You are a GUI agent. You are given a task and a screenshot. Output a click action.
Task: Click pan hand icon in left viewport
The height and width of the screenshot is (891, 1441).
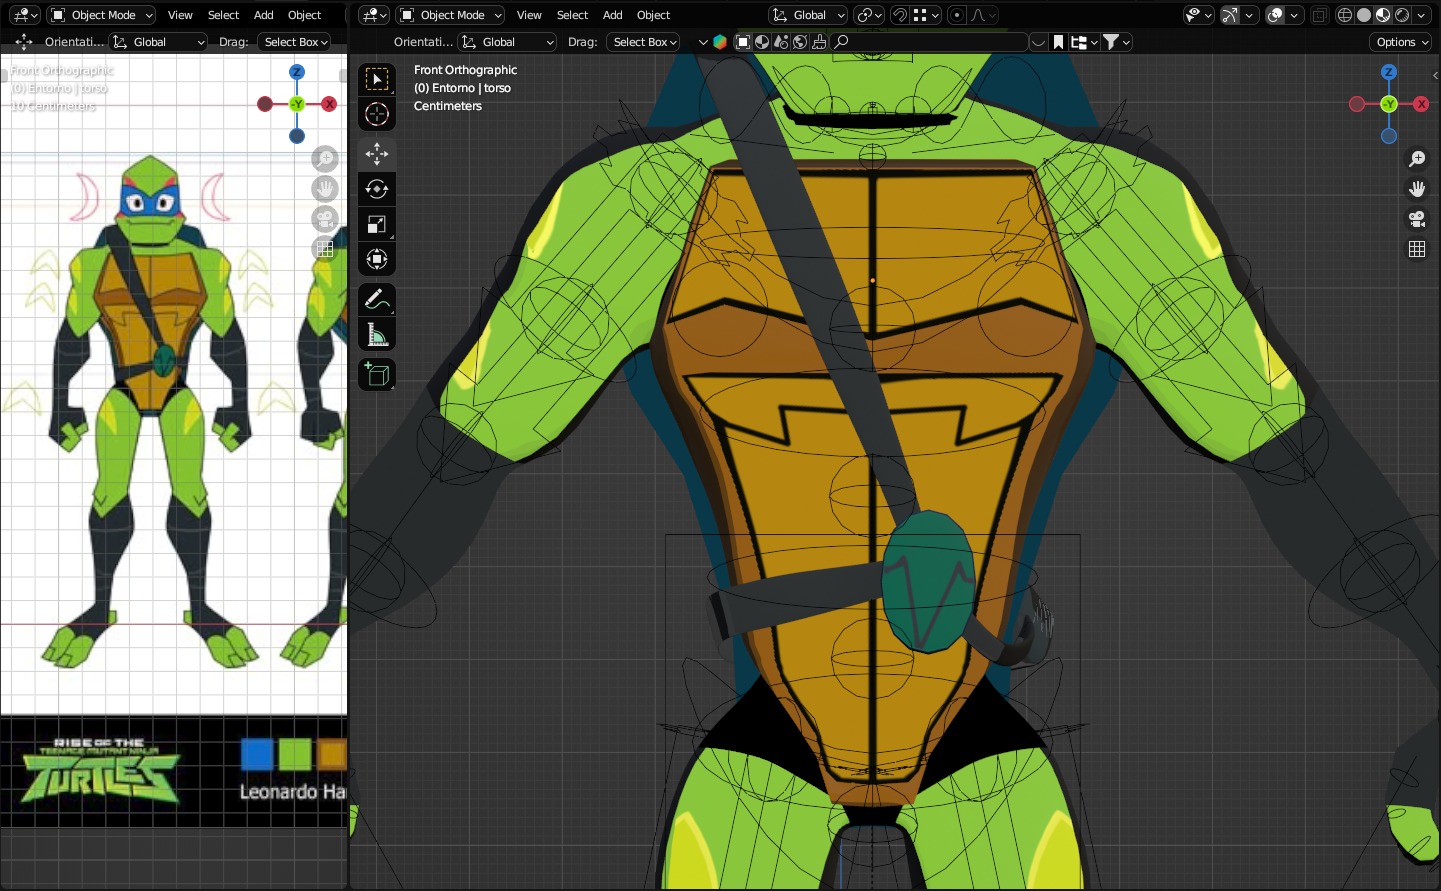coord(325,189)
